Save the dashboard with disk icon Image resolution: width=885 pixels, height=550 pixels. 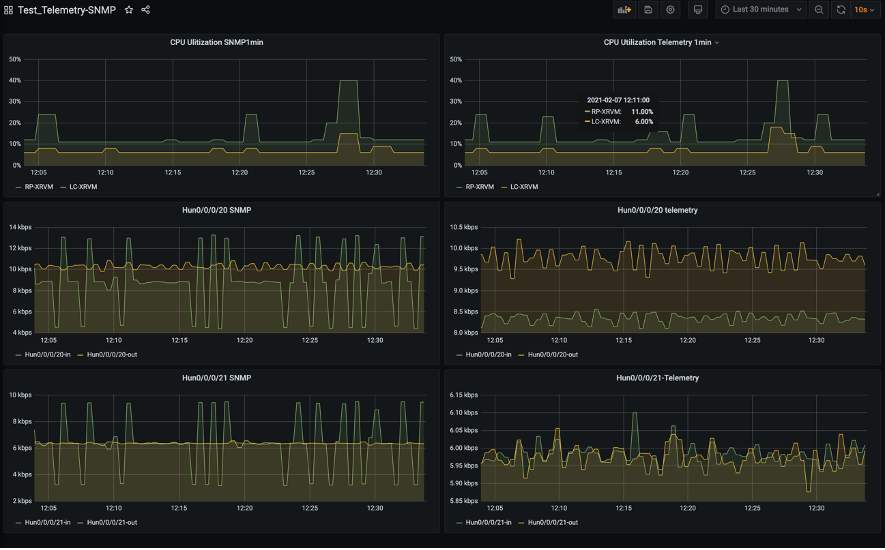point(648,10)
